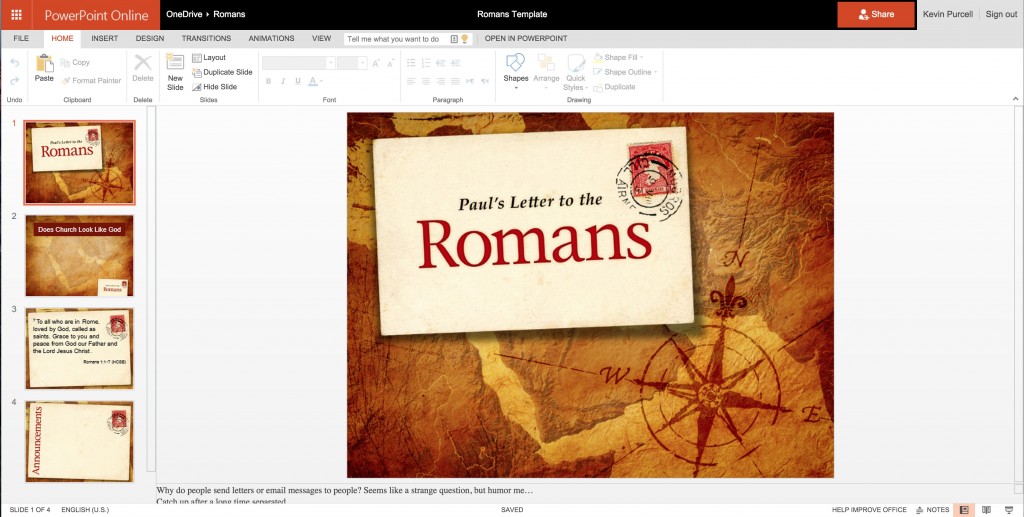1024x517 pixels.
Task: Click the orange Share button
Action: pyautogui.click(x=876, y=14)
